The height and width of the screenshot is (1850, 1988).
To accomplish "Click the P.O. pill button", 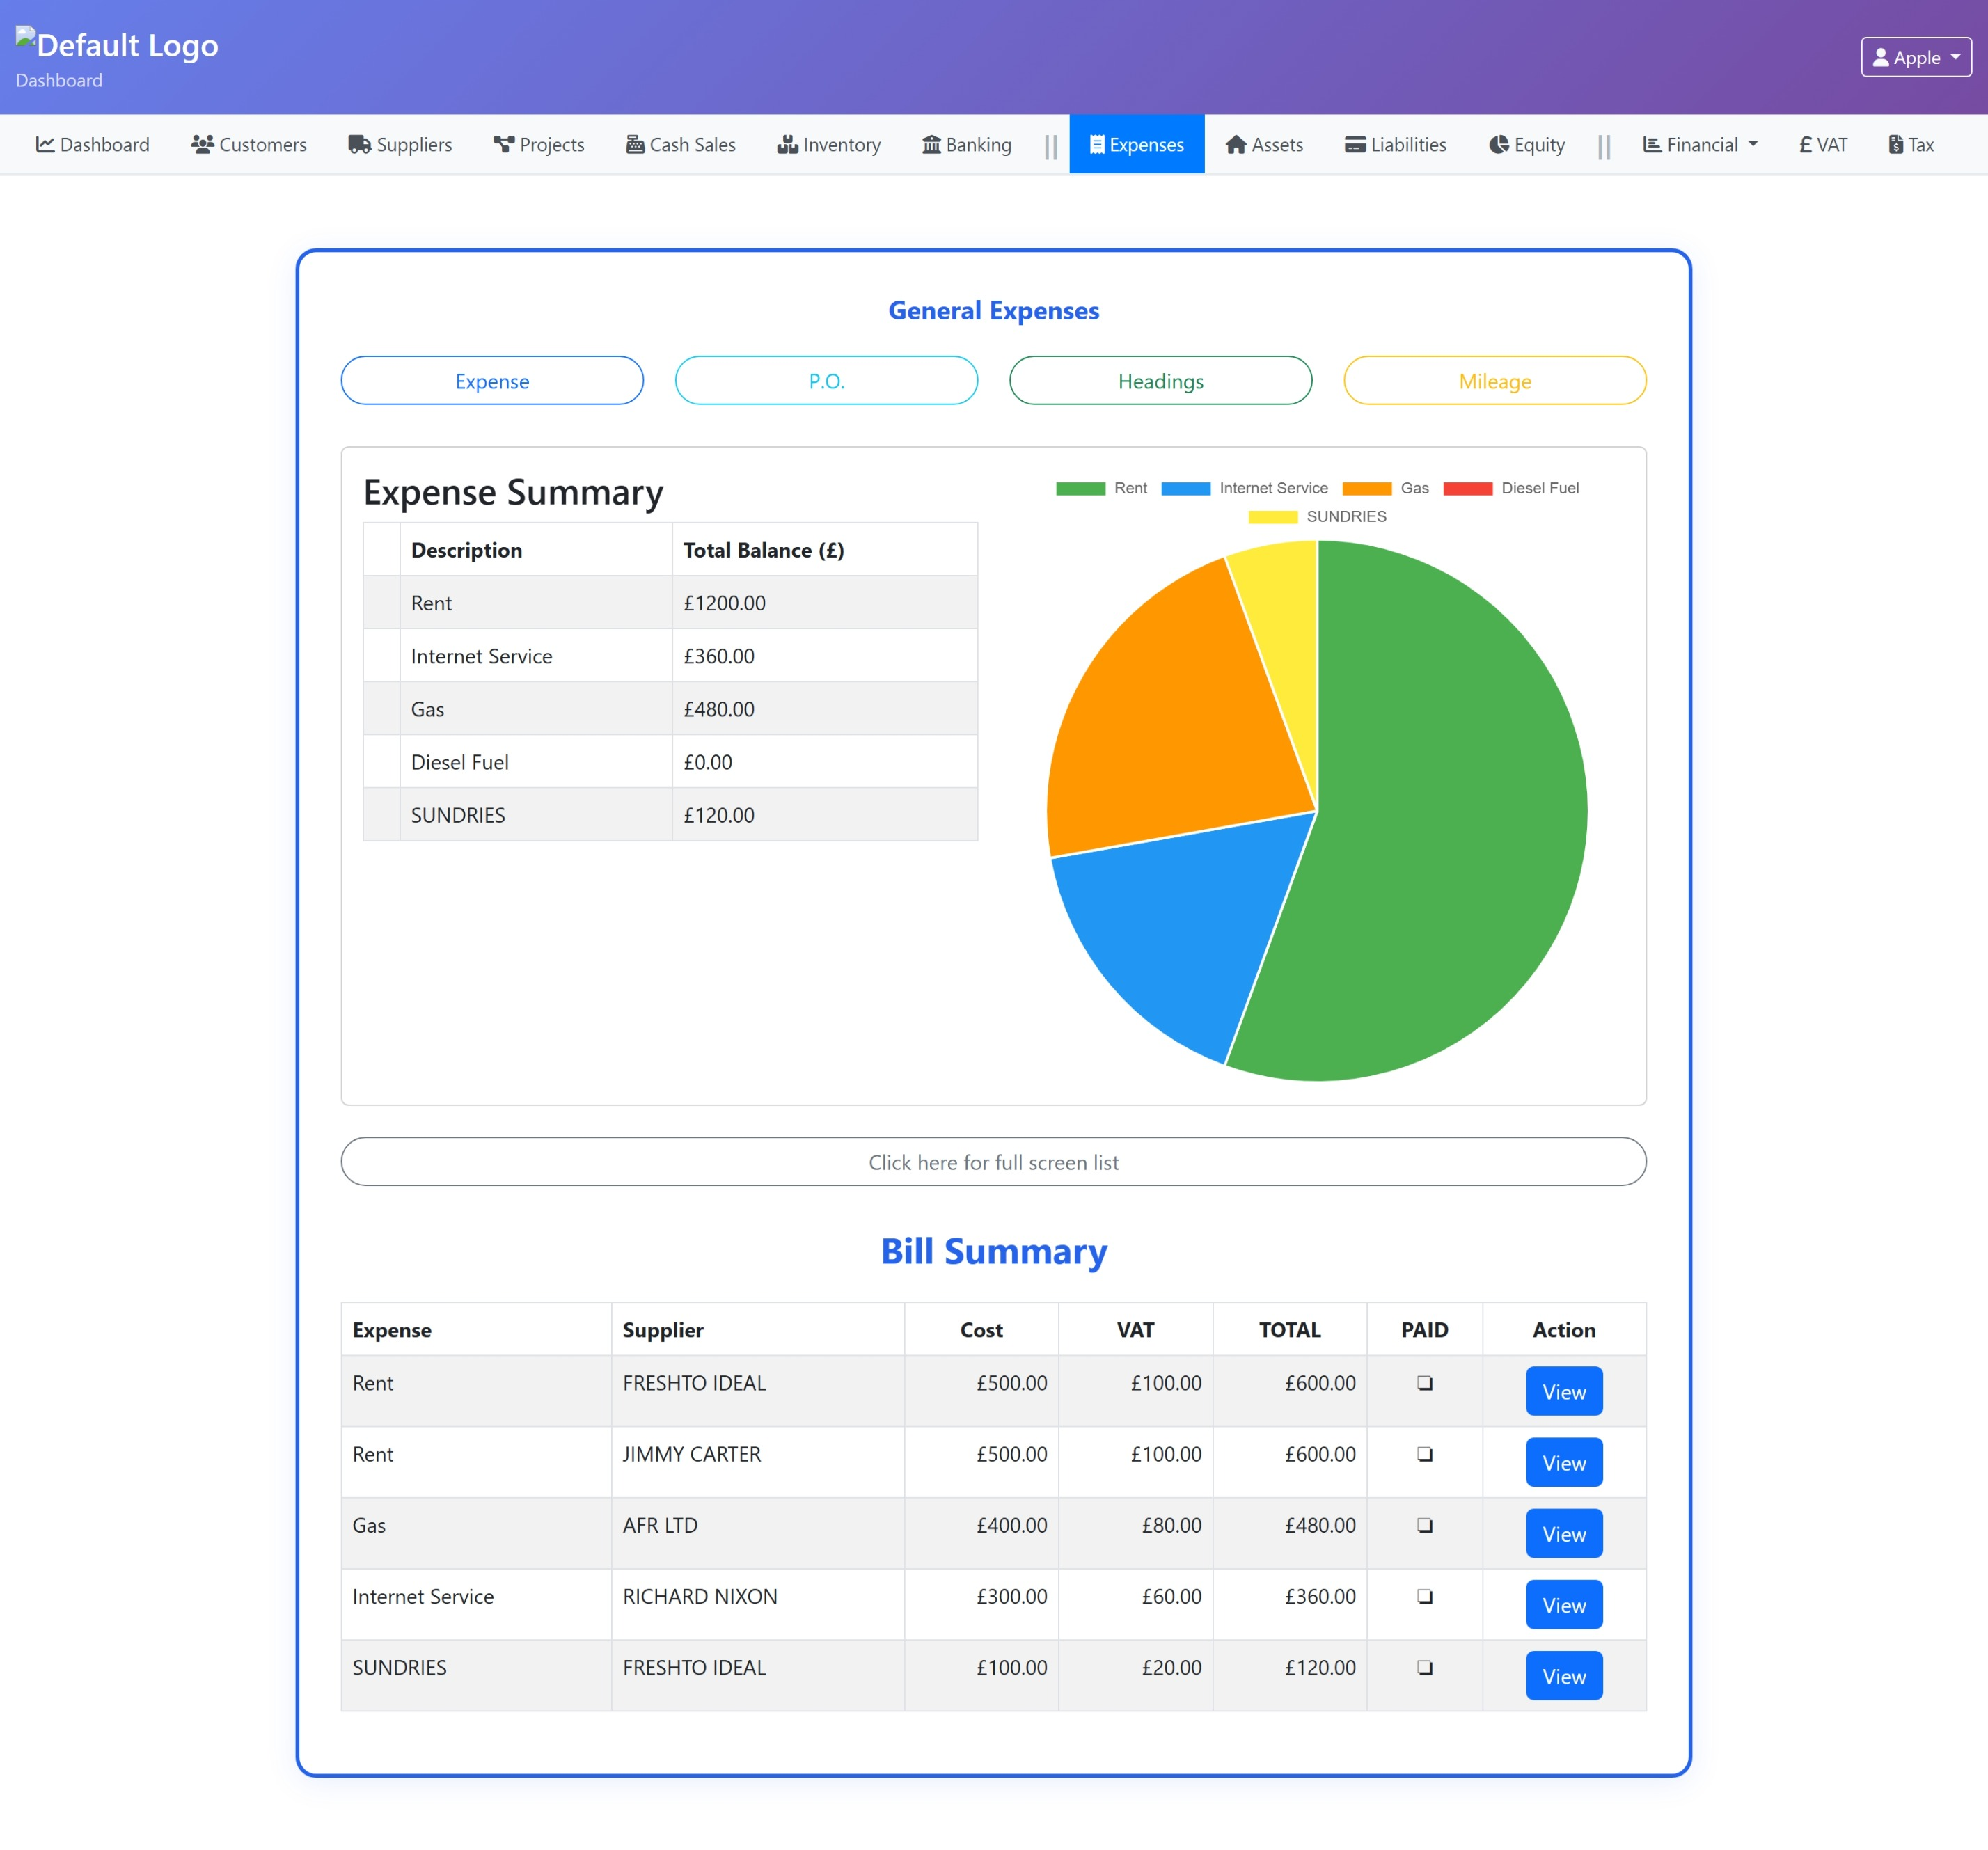I will click(x=826, y=380).
